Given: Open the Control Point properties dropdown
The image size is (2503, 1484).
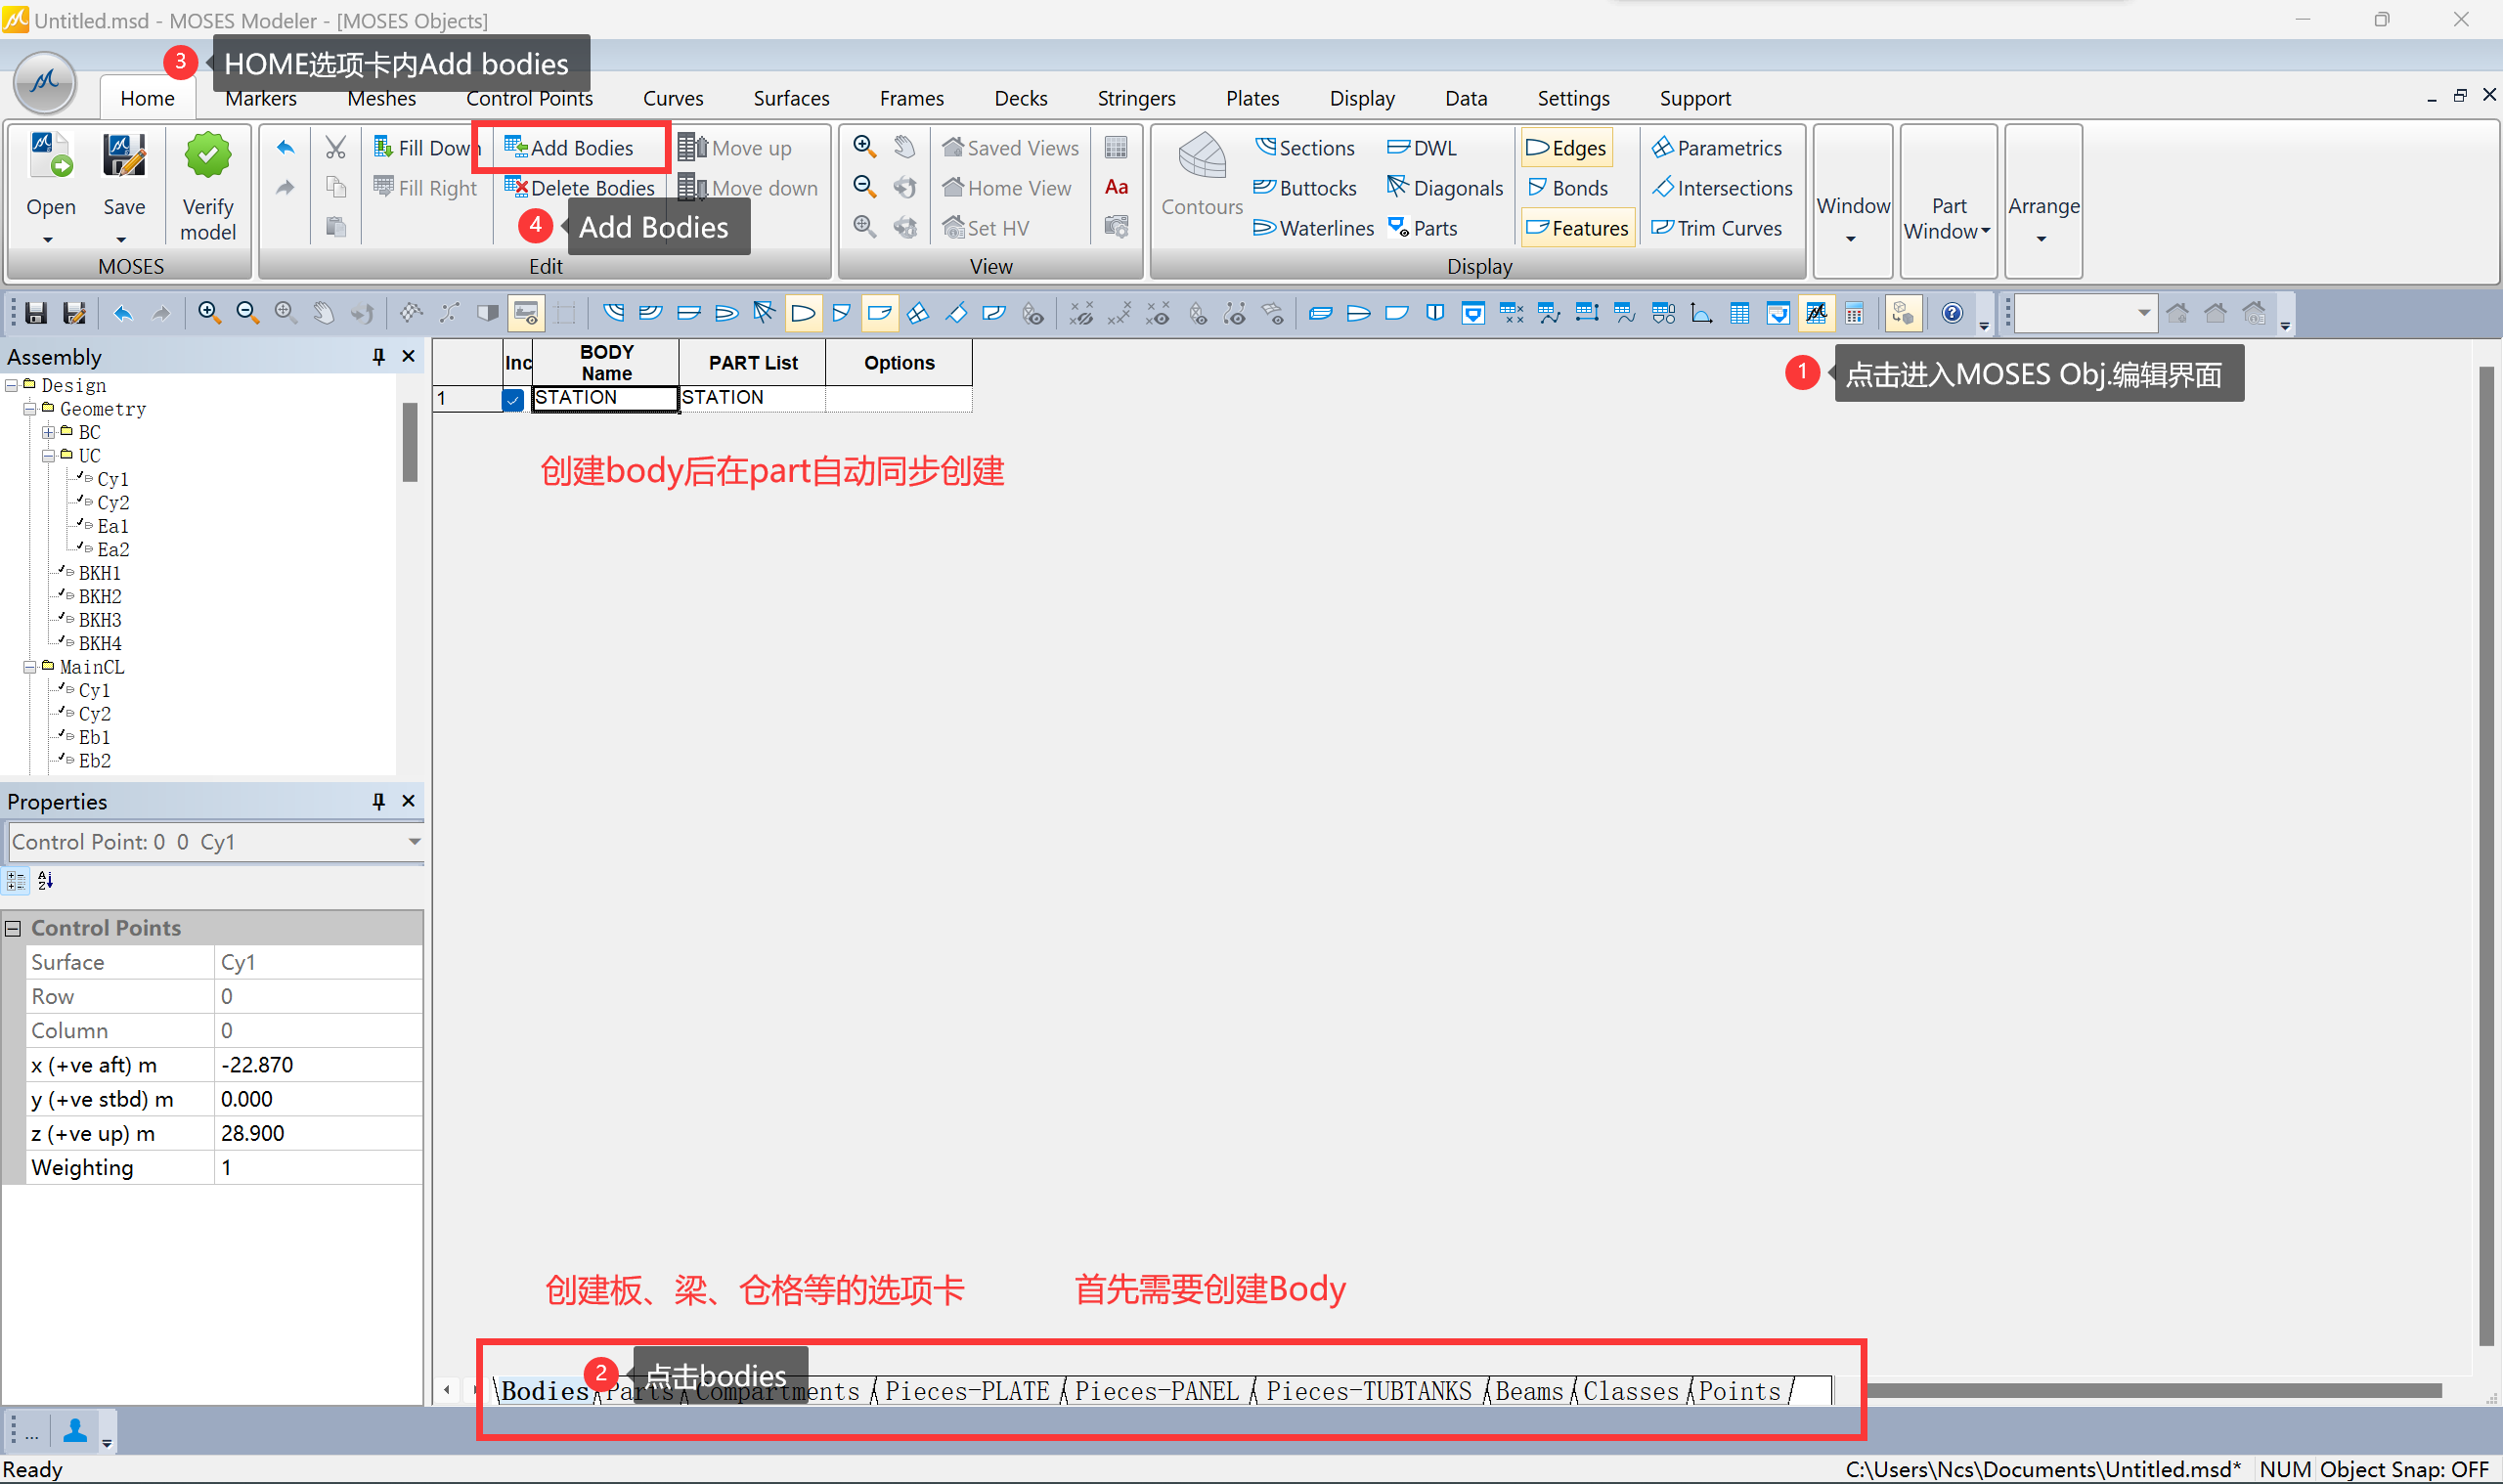Looking at the screenshot, I should [x=414, y=842].
